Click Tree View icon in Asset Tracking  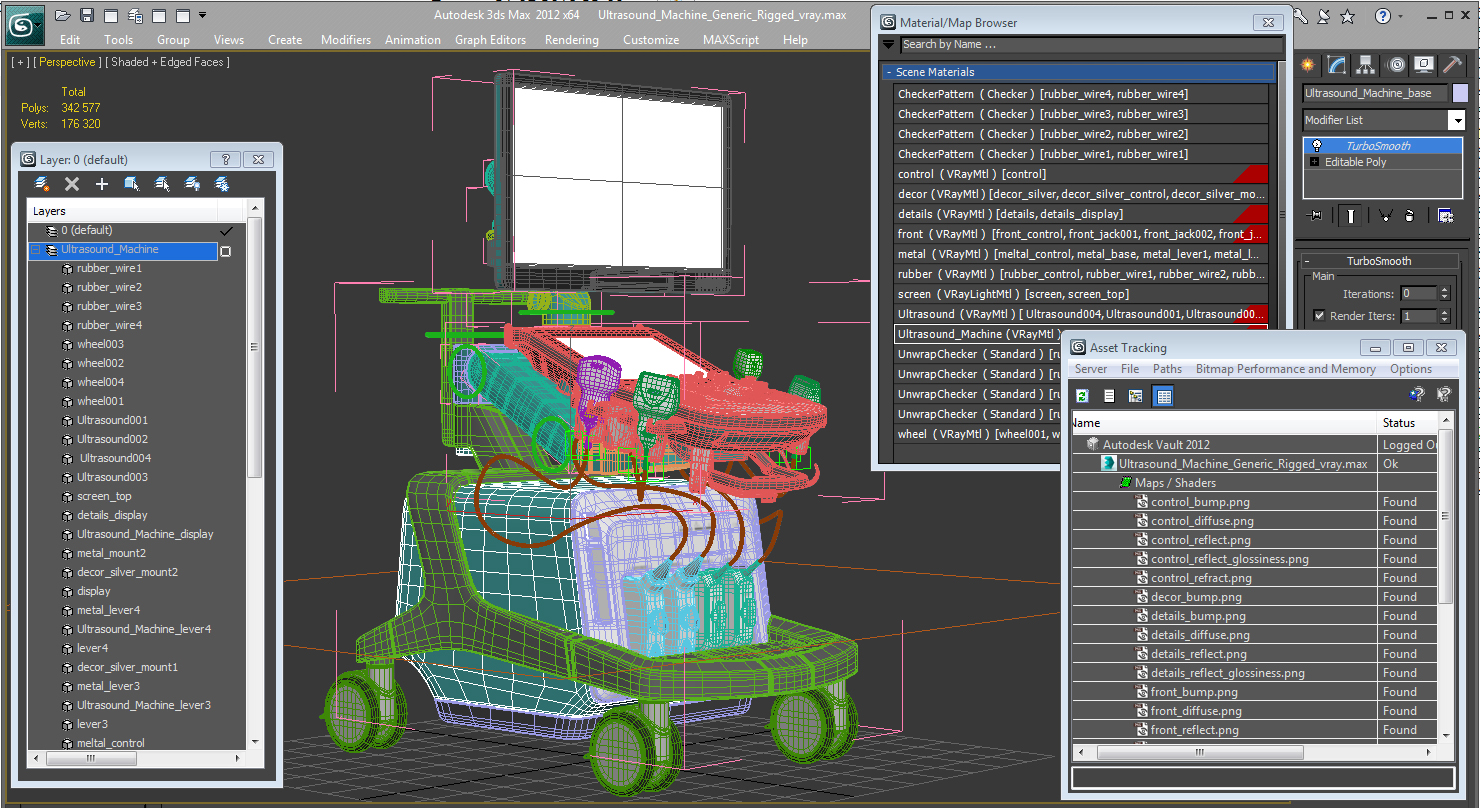pos(1135,396)
